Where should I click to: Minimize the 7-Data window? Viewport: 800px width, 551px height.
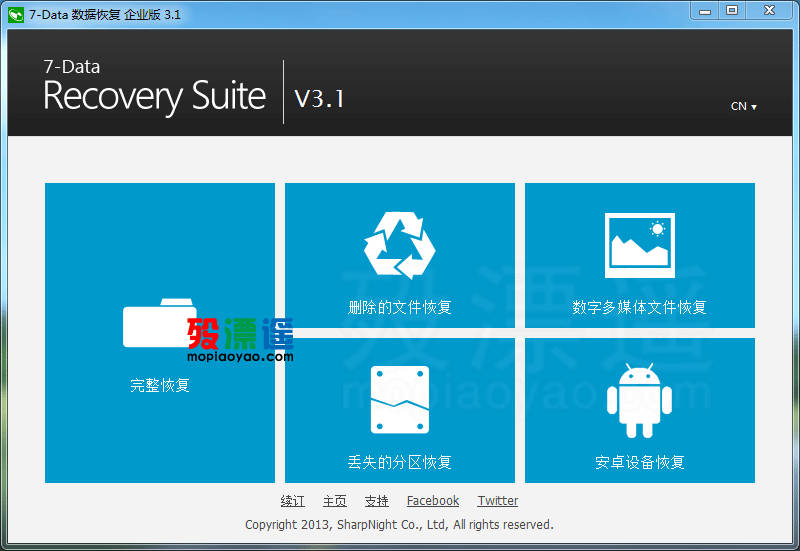[x=705, y=11]
